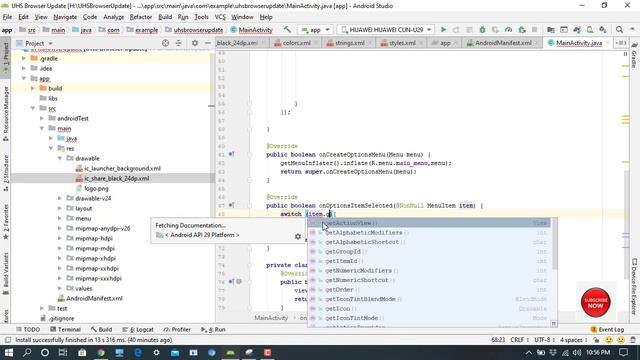Click MainActivity breadcrumb in navigation bar
This screenshot has width=640, height=360.
tap(251, 30)
